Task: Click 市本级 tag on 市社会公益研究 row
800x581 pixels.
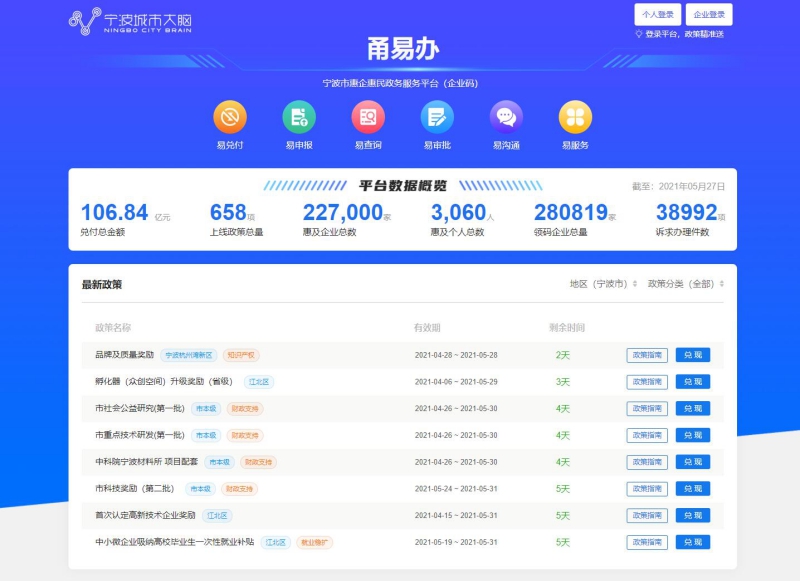Action: pyautogui.click(x=206, y=409)
